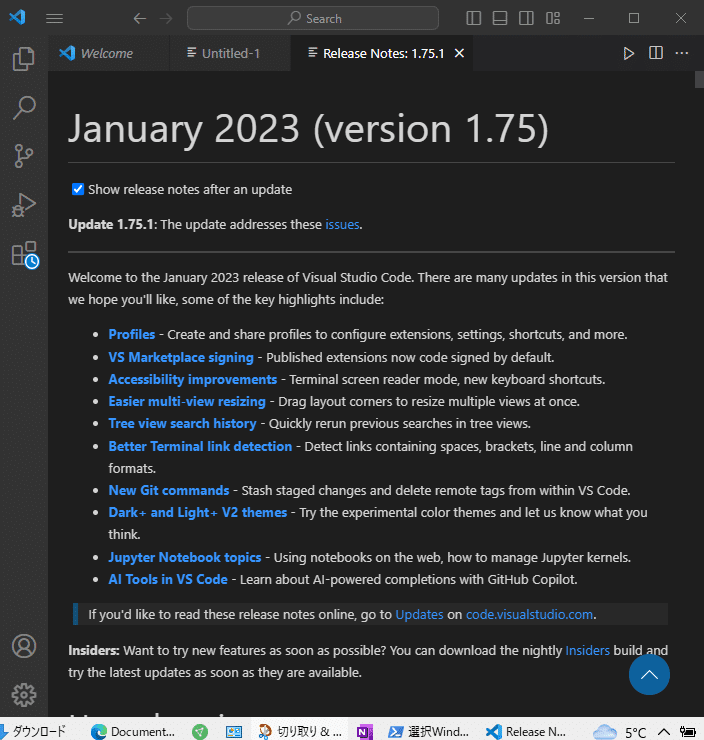Open the green paper-plane taskbar app icon

coord(200,732)
